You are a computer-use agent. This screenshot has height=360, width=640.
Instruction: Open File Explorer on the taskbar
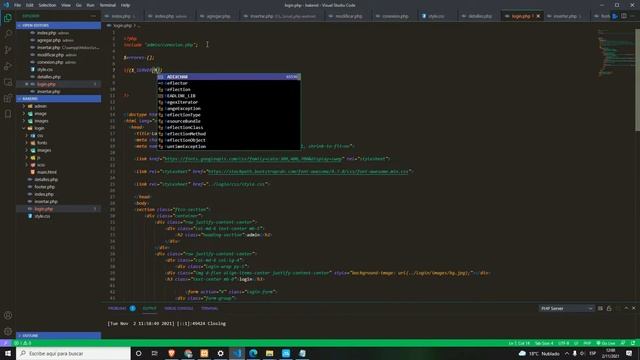(269, 353)
